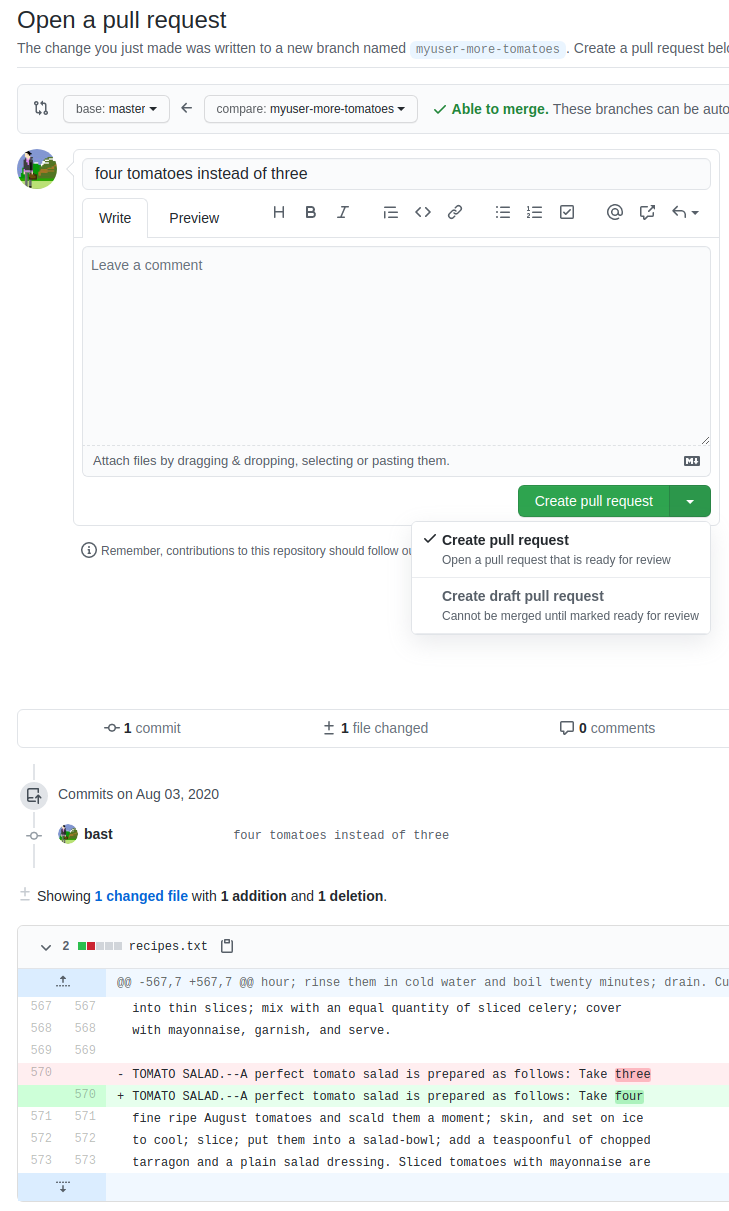Image resolution: width=729 pixels, height=1211 pixels.
Task: Add a link to comment
Action: pyautogui.click(x=455, y=212)
